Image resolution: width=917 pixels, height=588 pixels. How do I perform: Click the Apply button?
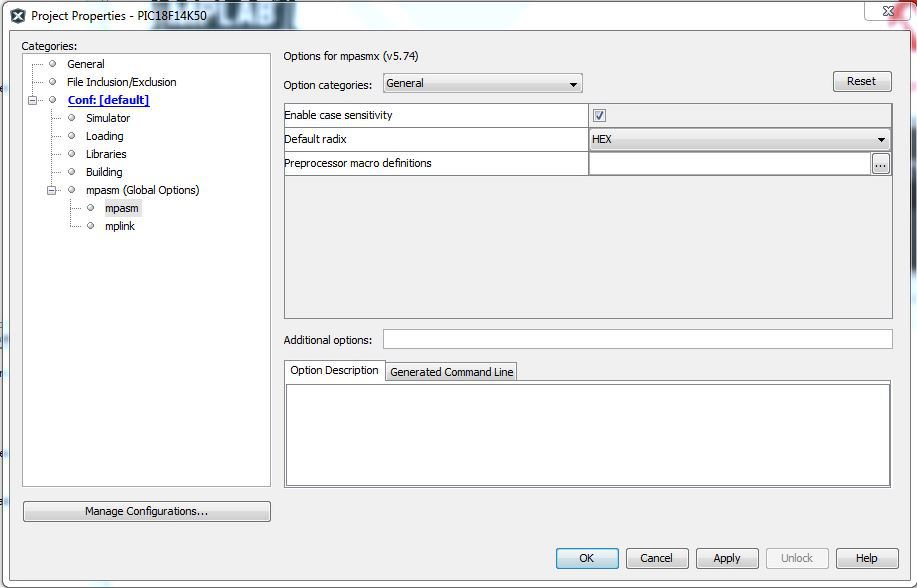point(727,558)
